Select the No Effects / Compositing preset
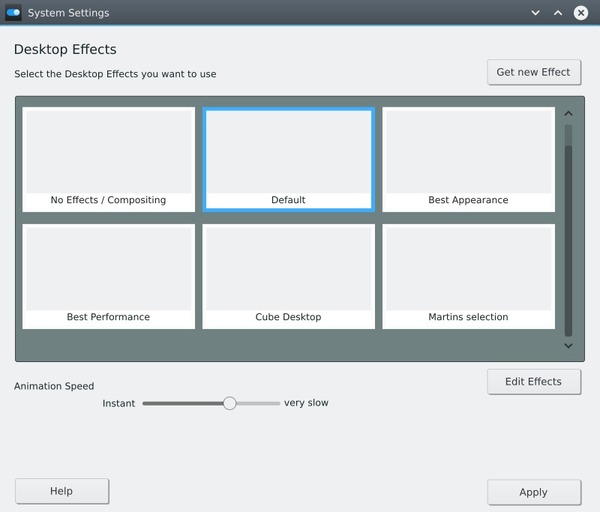 [108, 159]
